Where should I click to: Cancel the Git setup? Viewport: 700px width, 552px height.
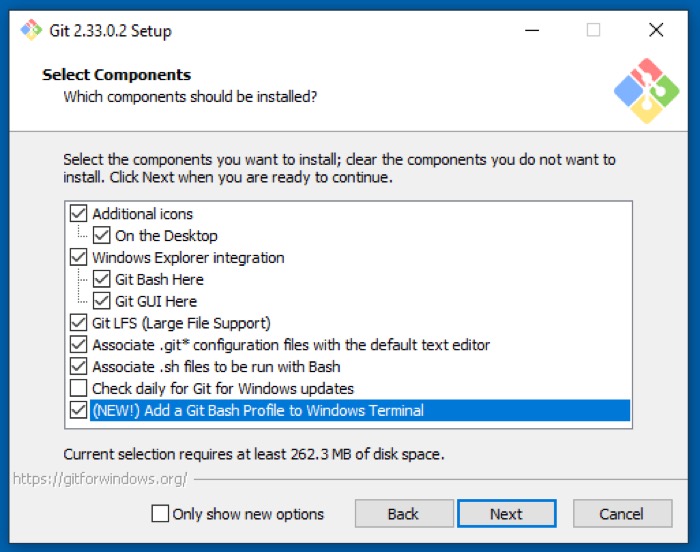pyautogui.click(x=621, y=514)
